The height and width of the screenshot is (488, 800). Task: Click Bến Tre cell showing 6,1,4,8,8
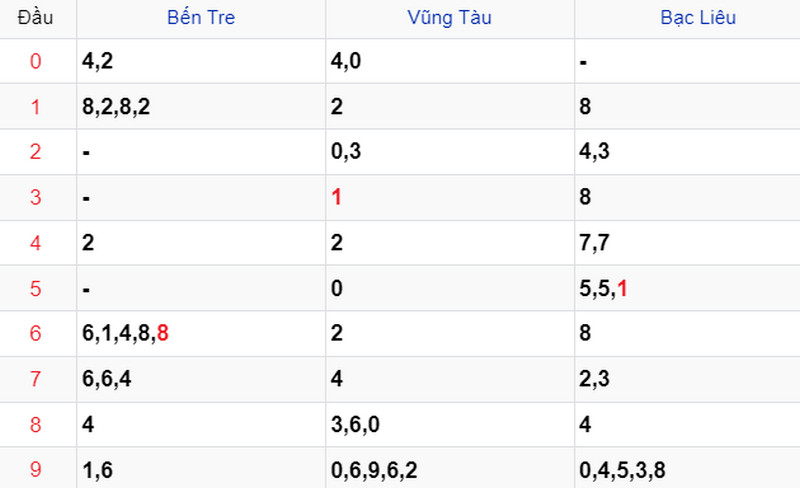(201, 333)
